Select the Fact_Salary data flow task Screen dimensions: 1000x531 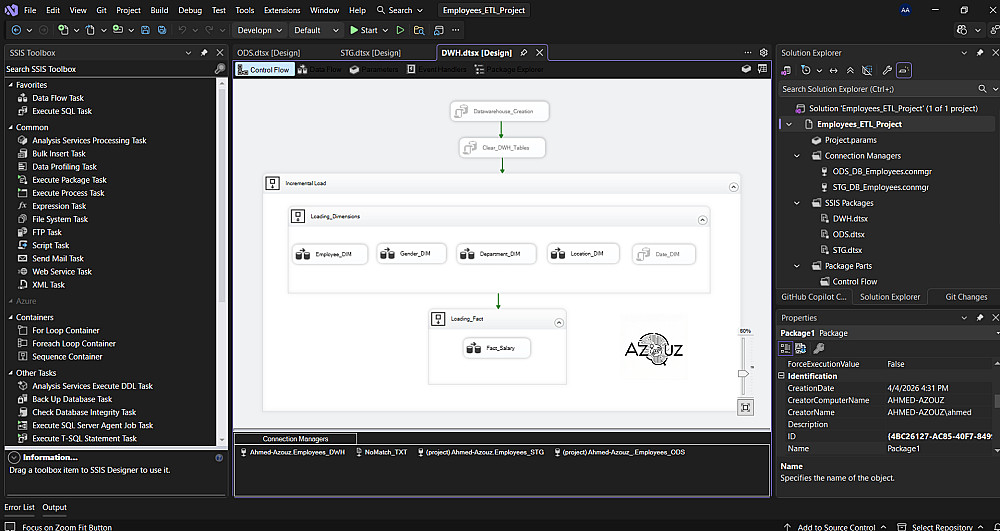pyautogui.click(x=497, y=348)
